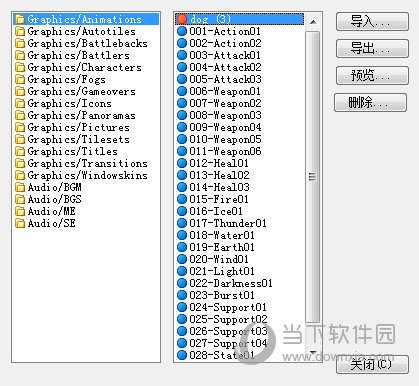The height and width of the screenshot is (386, 419).
Task: Click the blue circle icon beside 019-Earth01
Action: pos(182,247)
